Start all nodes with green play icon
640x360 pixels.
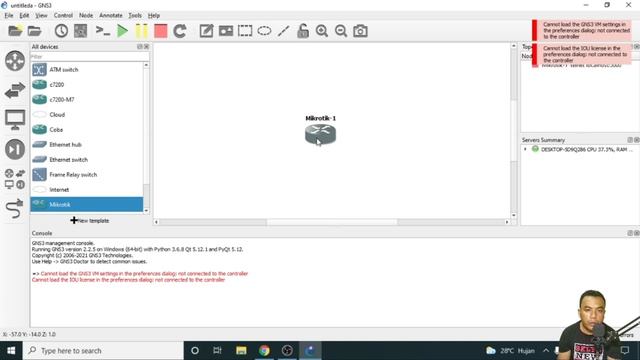pyautogui.click(x=122, y=31)
